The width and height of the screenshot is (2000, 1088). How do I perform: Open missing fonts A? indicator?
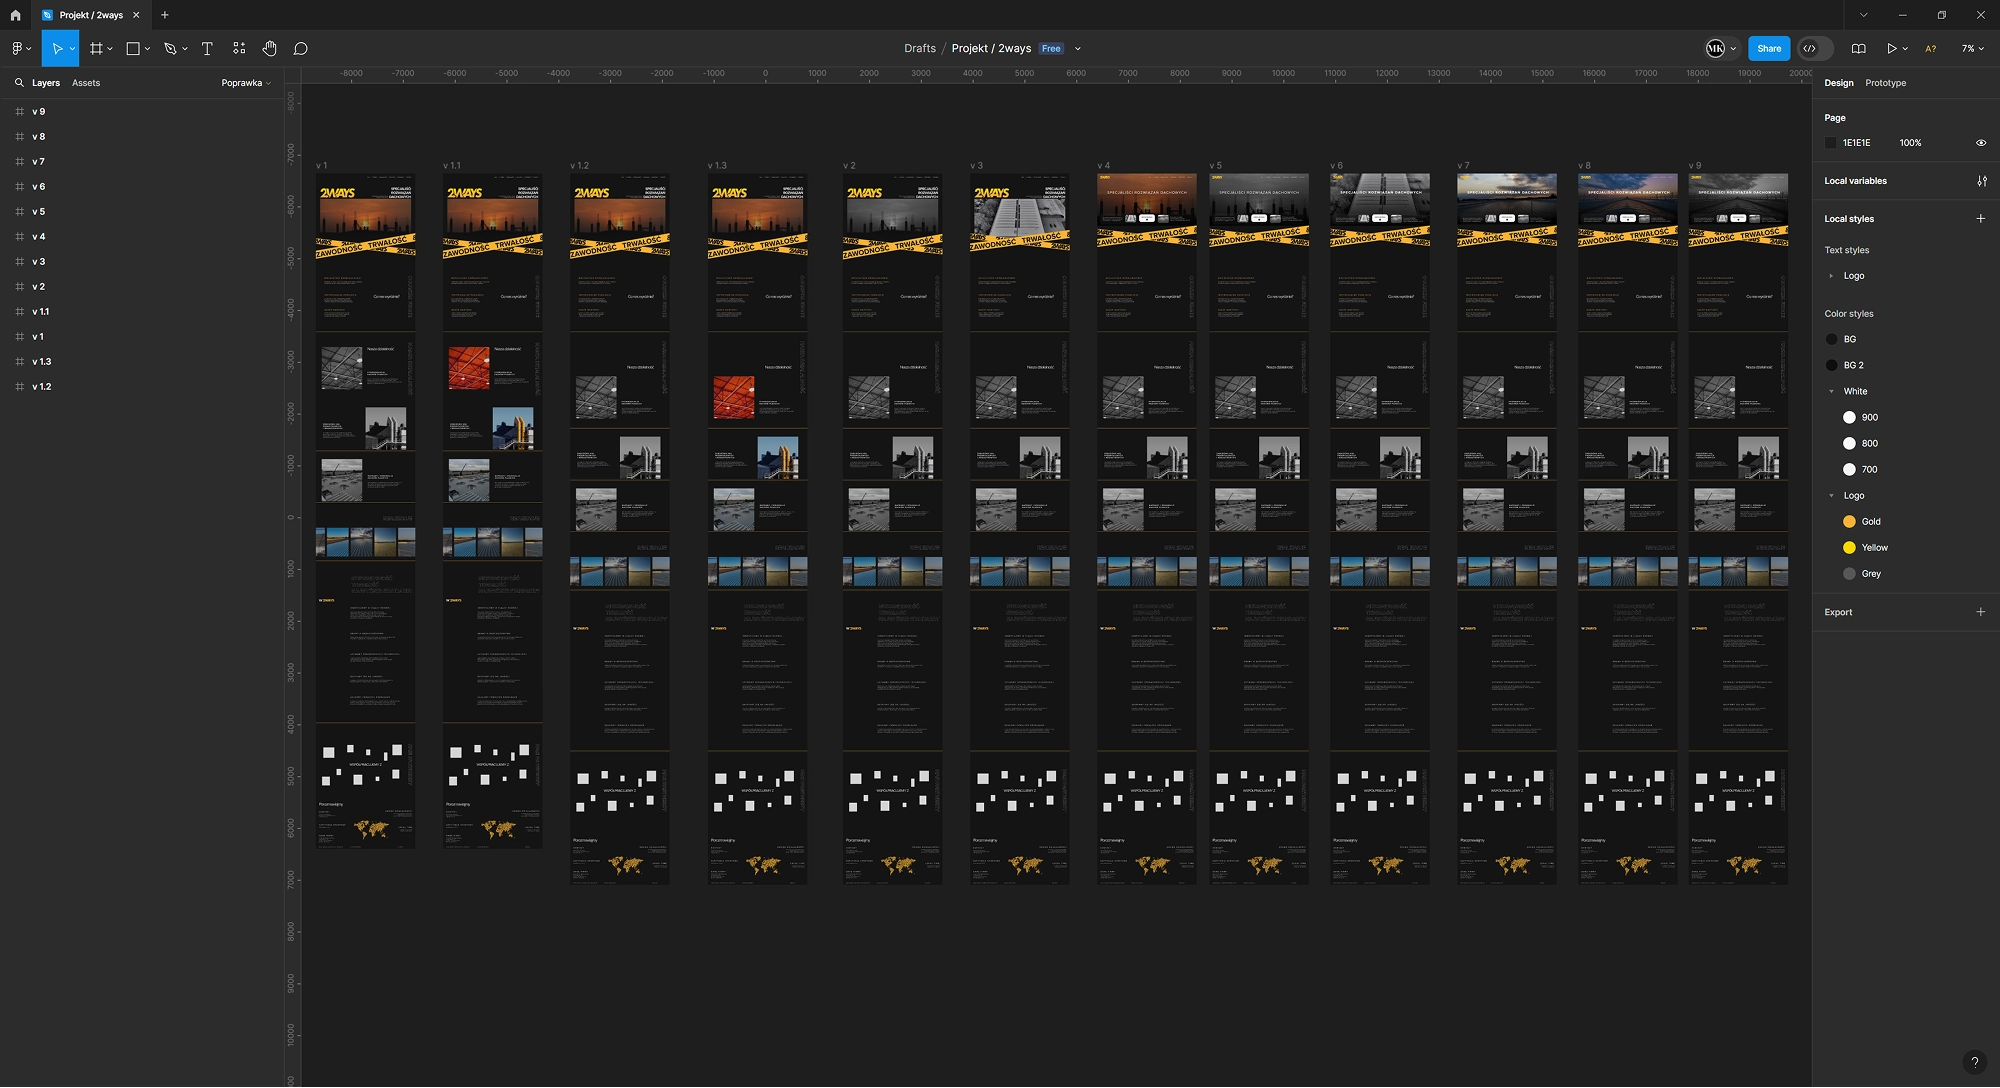[1931, 48]
